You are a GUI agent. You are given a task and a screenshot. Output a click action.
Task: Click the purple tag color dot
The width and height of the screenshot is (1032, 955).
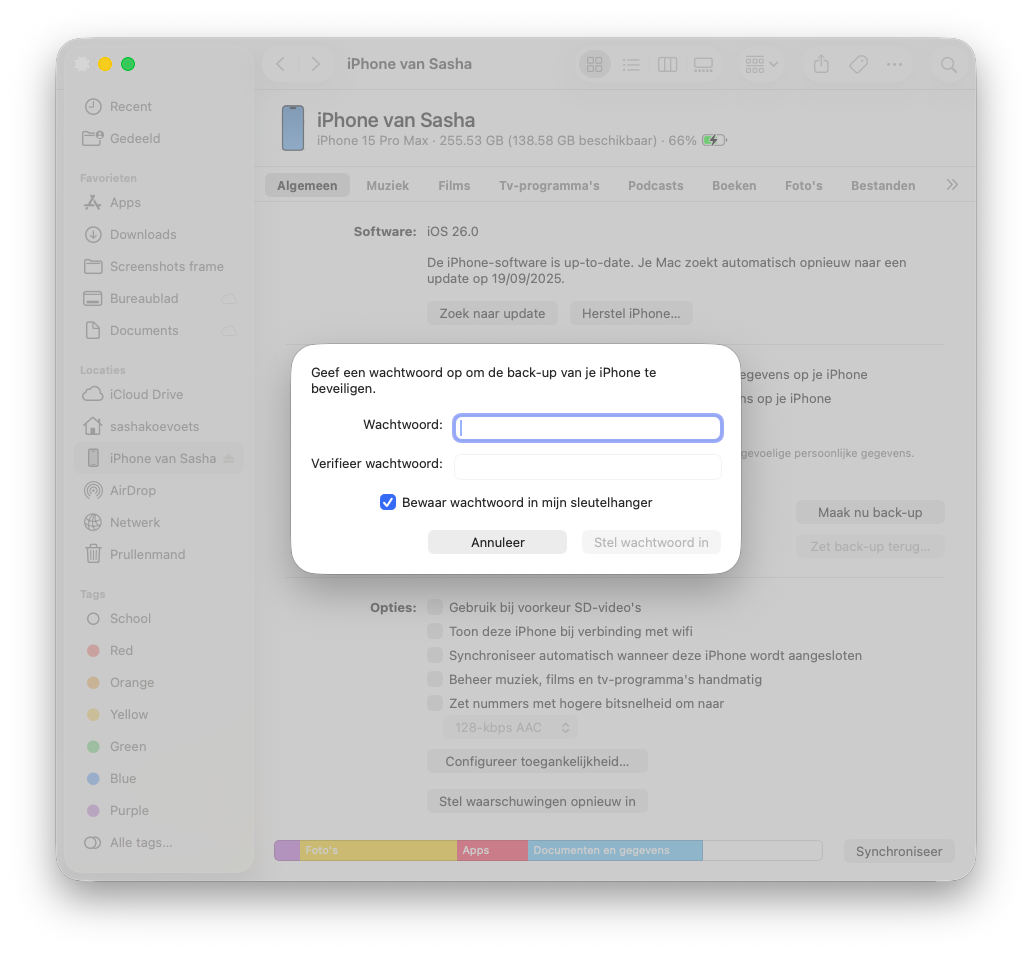point(93,811)
